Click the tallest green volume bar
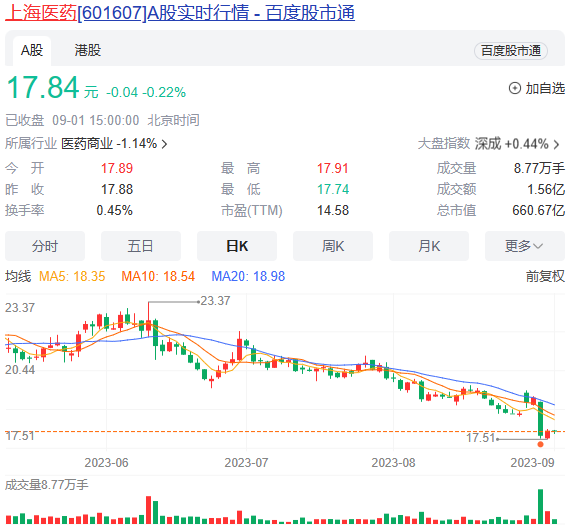Viewport: 571px width, 530px height. tap(540, 506)
